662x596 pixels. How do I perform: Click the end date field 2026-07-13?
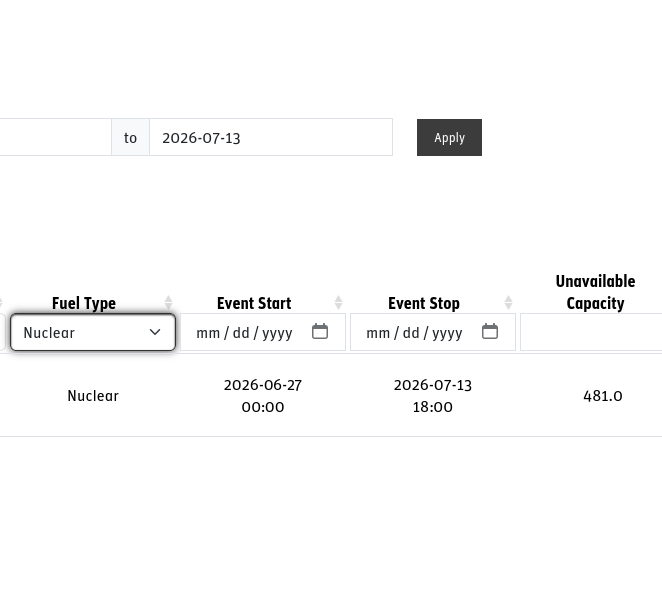271,137
